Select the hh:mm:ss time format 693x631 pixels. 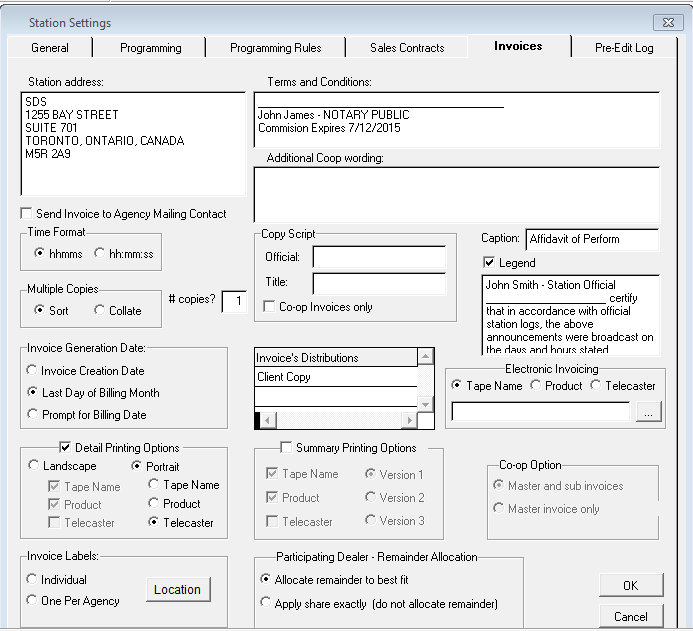100,254
